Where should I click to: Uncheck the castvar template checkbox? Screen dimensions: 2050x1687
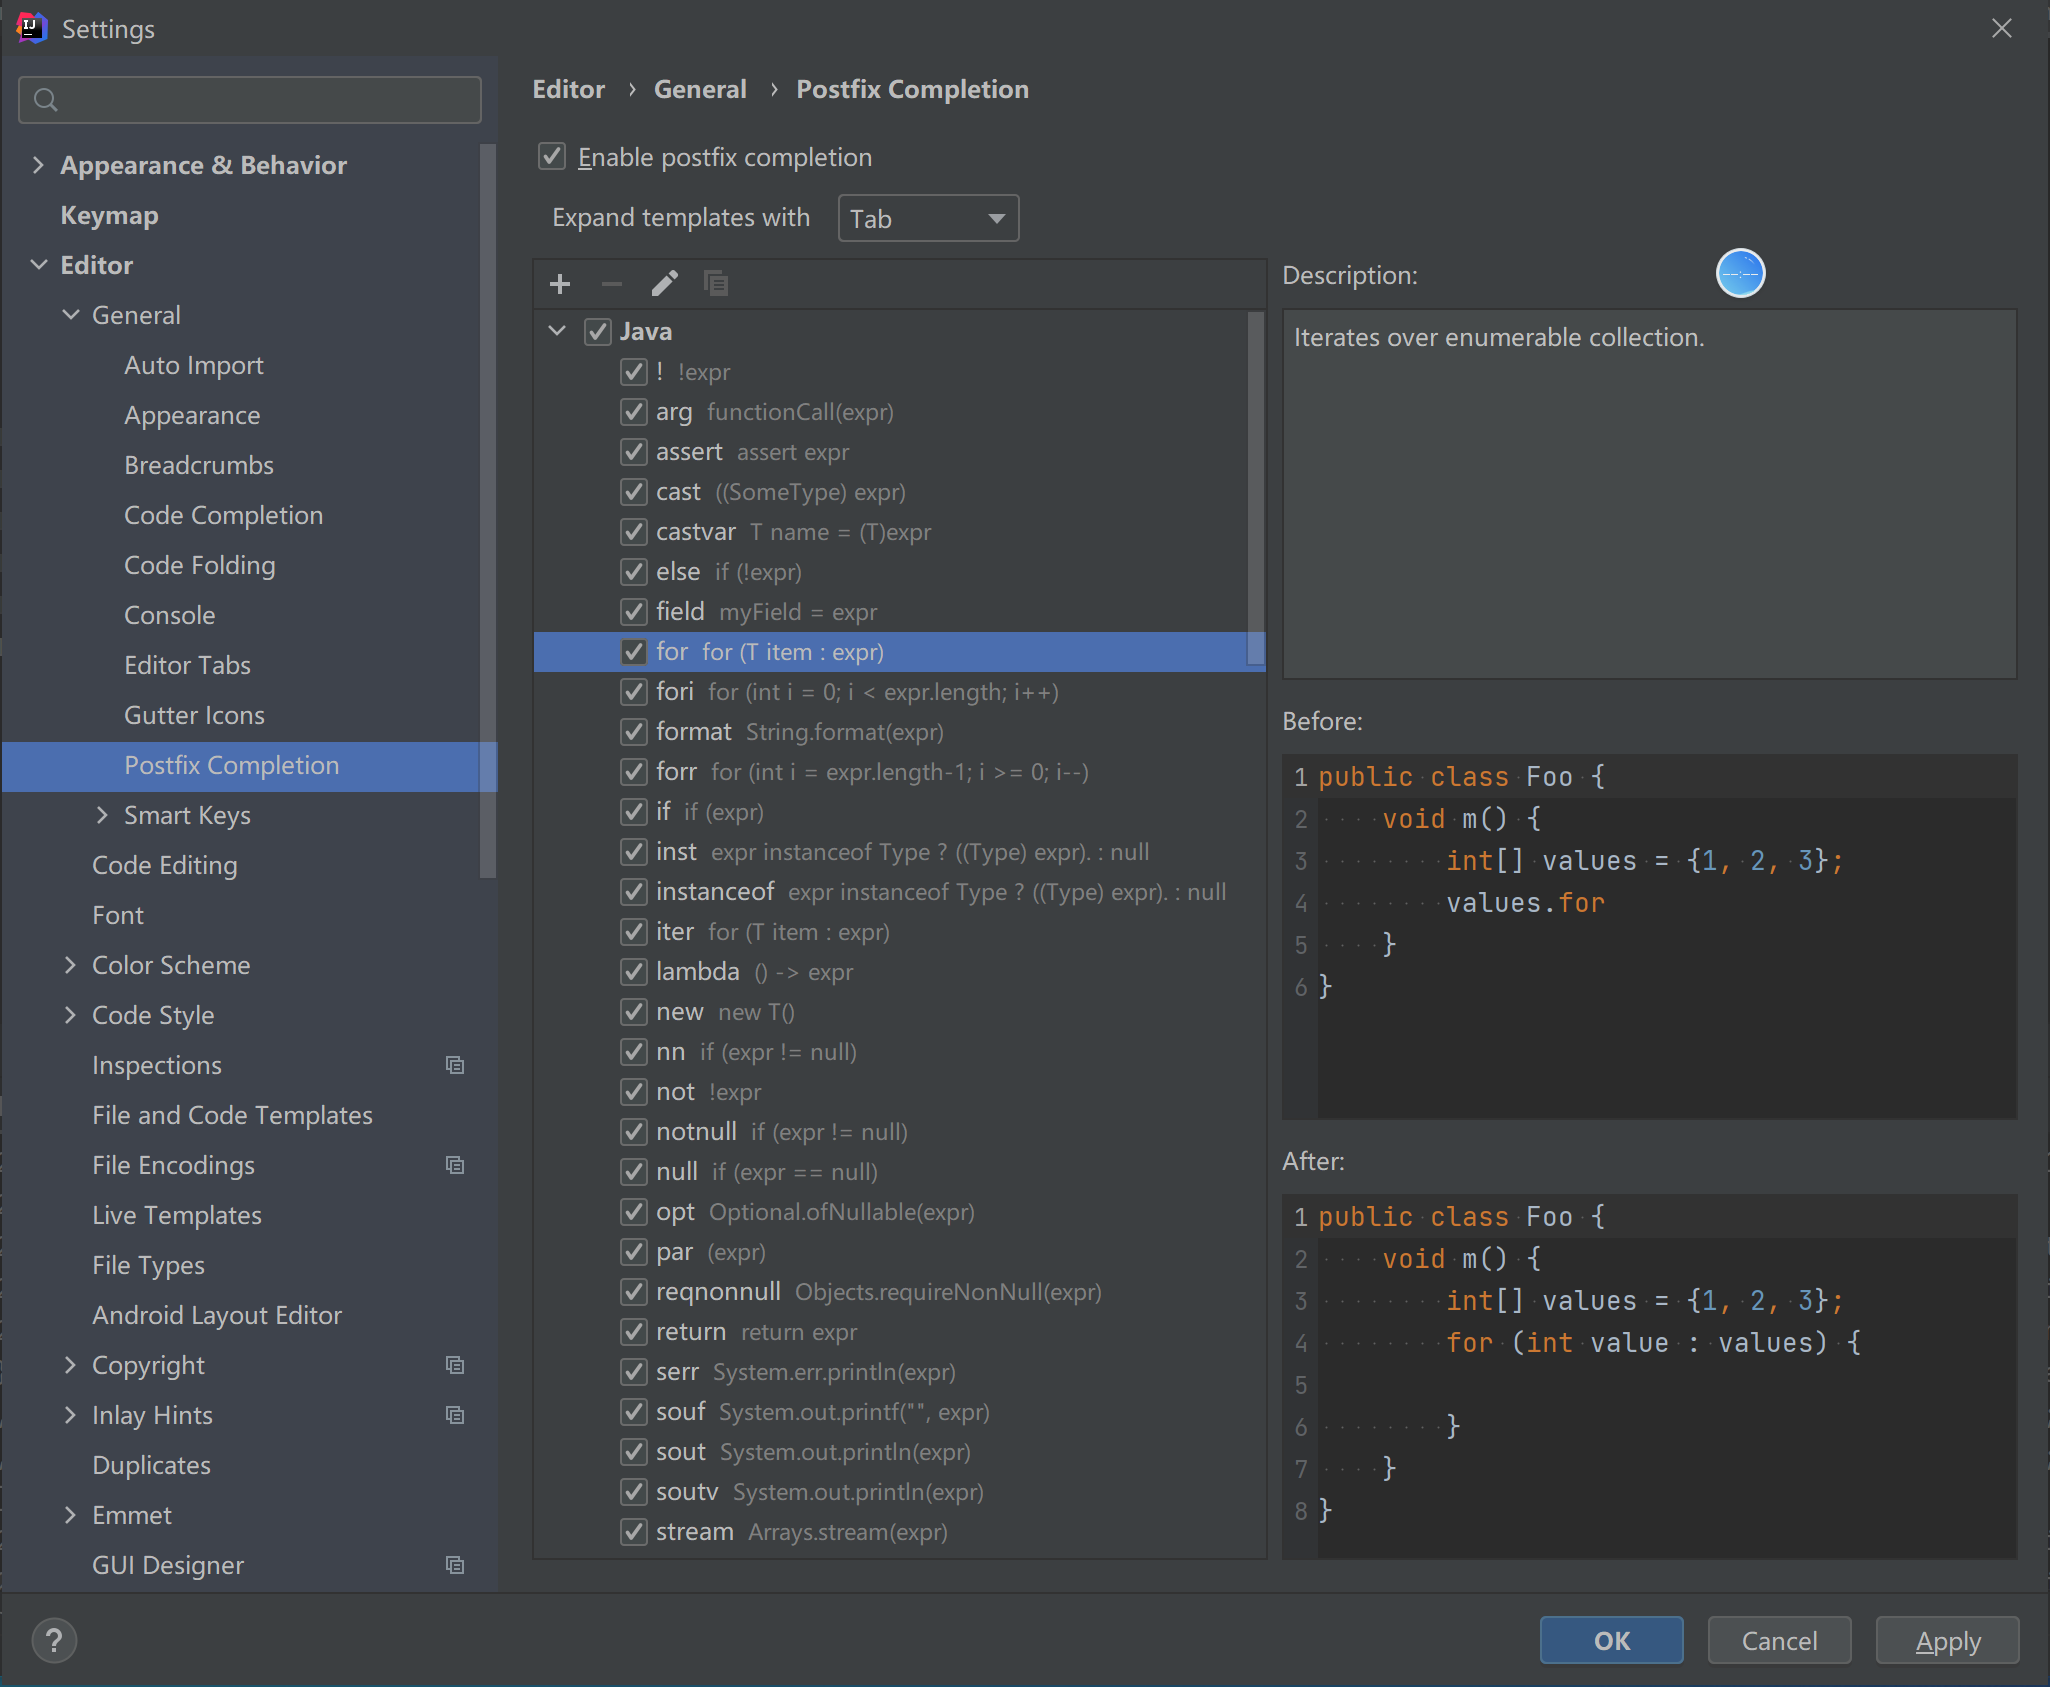[x=633, y=532]
